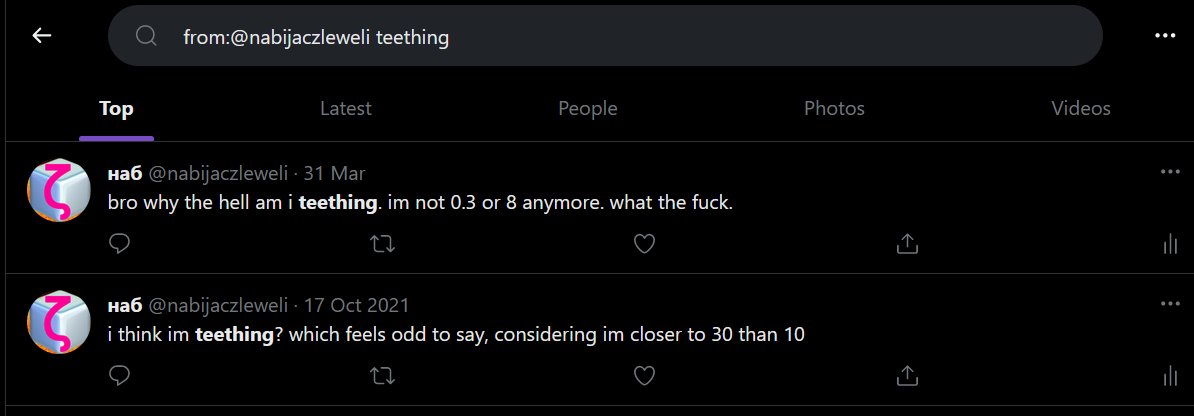
Task: Share the 31 Mar tweet
Action: pyautogui.click(x=907, y=243)
